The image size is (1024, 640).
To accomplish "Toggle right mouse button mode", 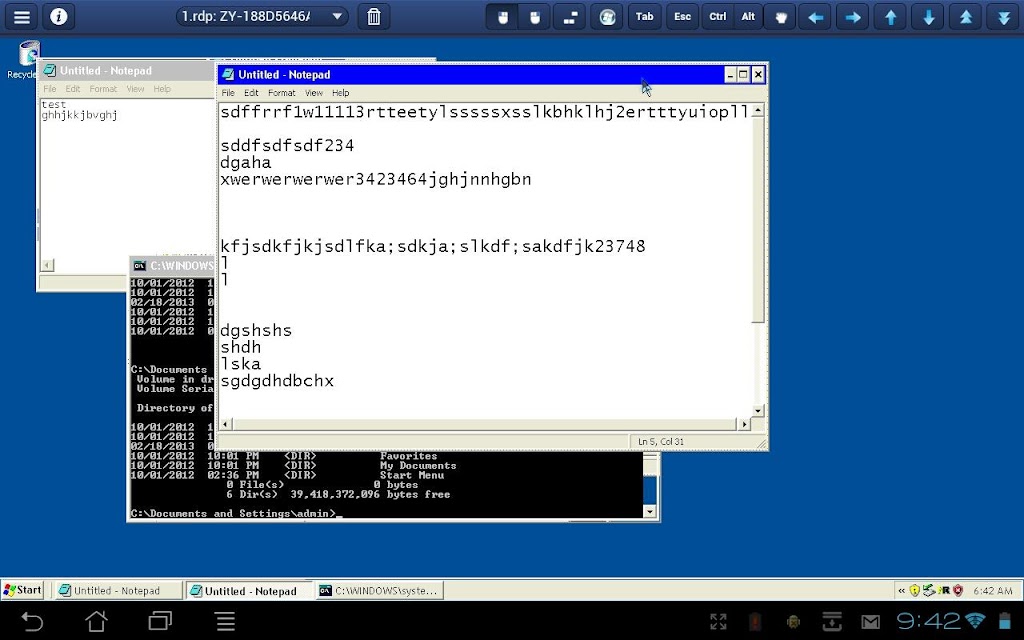I will pyautogui.click(x=535, y=17).
